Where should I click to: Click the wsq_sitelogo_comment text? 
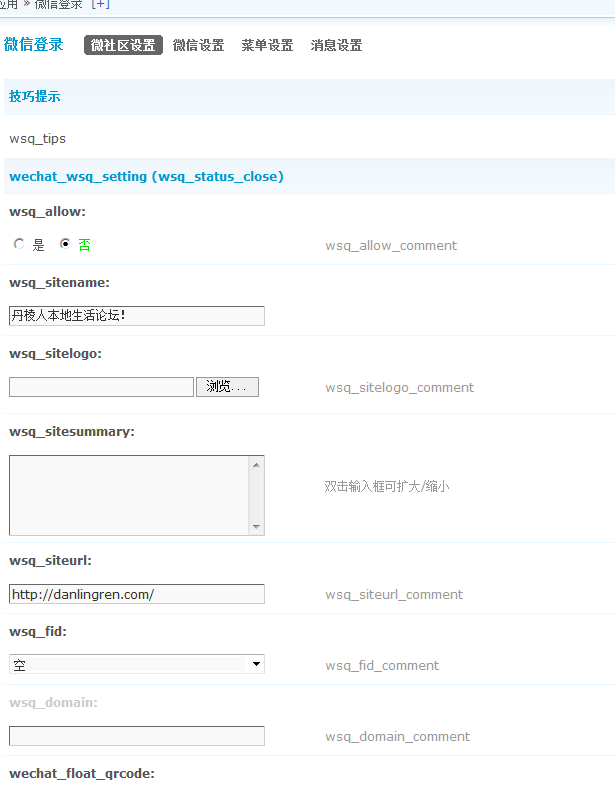tap(400, 387)
